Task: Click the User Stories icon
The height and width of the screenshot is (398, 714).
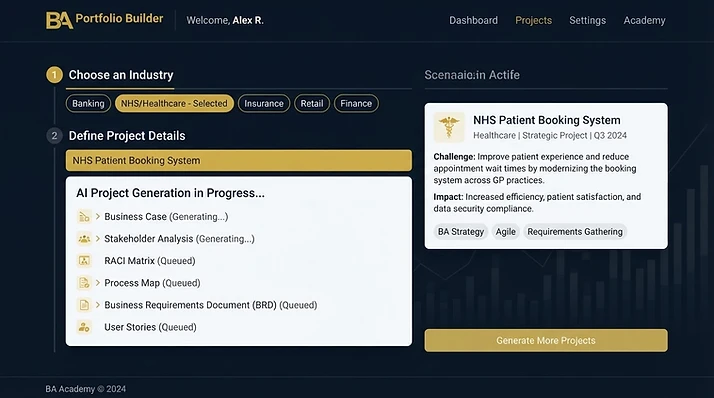Action: tap(84, 327)
